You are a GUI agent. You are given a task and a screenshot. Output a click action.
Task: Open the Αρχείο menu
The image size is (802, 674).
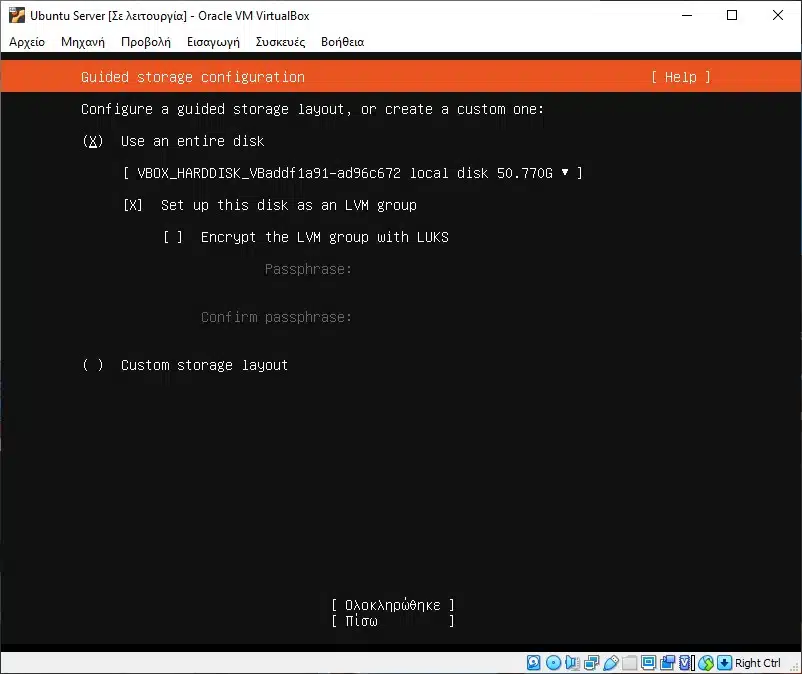coord(27,42)
